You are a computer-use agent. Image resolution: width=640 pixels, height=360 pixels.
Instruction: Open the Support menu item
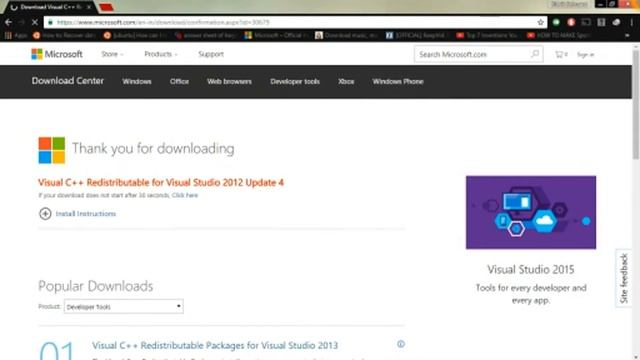tap(211, 54)
